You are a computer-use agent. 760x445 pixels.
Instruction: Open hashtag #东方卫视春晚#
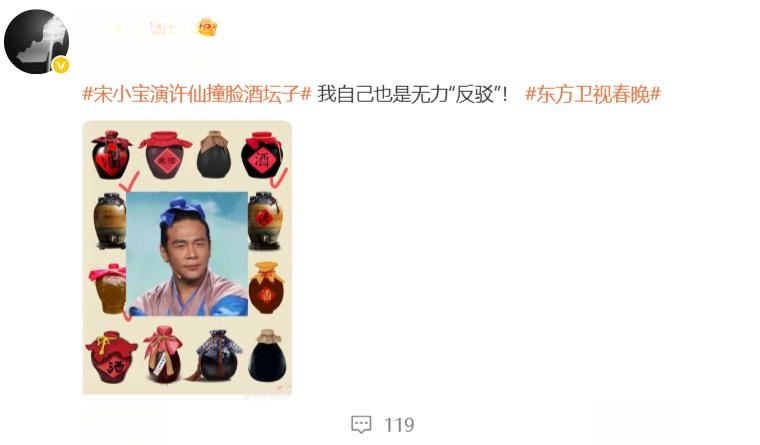(593, 94)
